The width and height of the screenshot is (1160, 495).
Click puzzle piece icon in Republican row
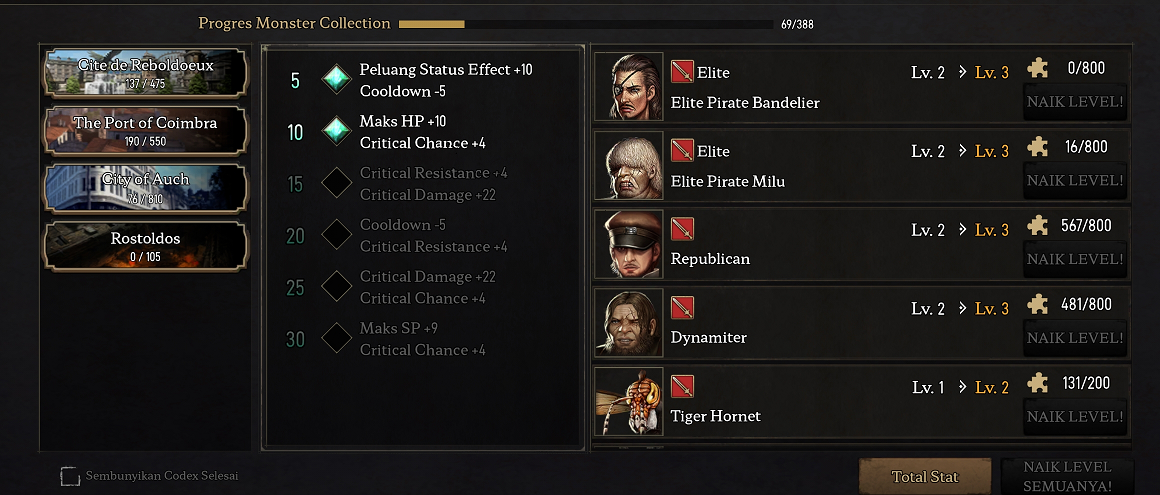1039,226
